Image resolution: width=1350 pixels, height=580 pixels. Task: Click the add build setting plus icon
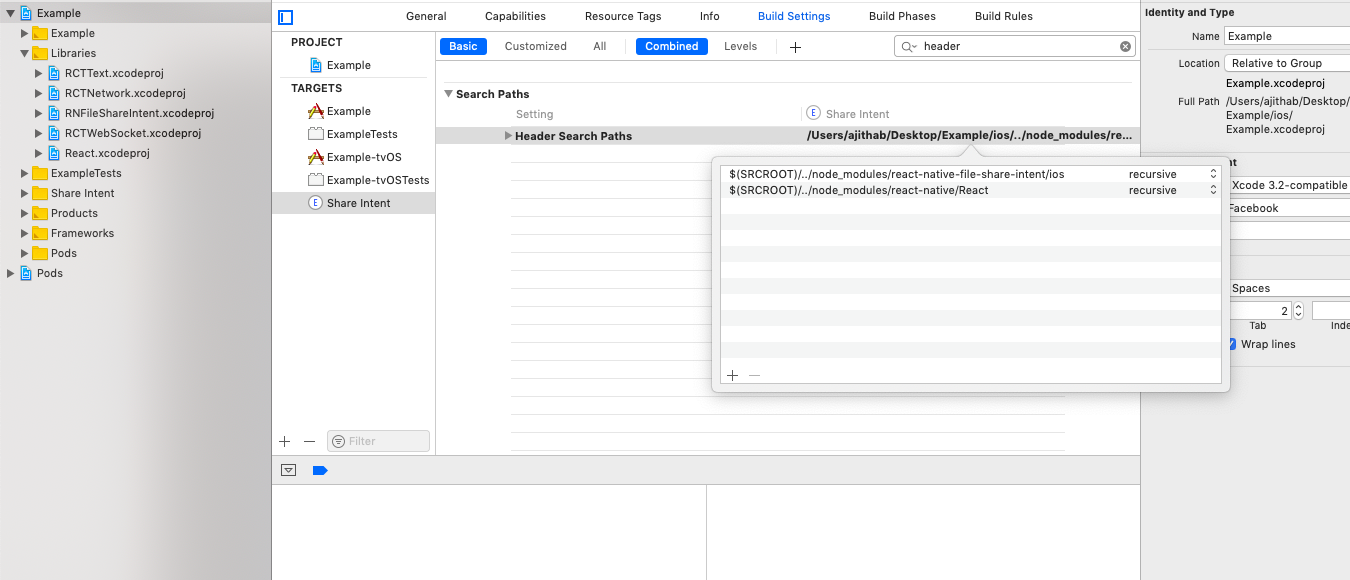coord(795,47)
